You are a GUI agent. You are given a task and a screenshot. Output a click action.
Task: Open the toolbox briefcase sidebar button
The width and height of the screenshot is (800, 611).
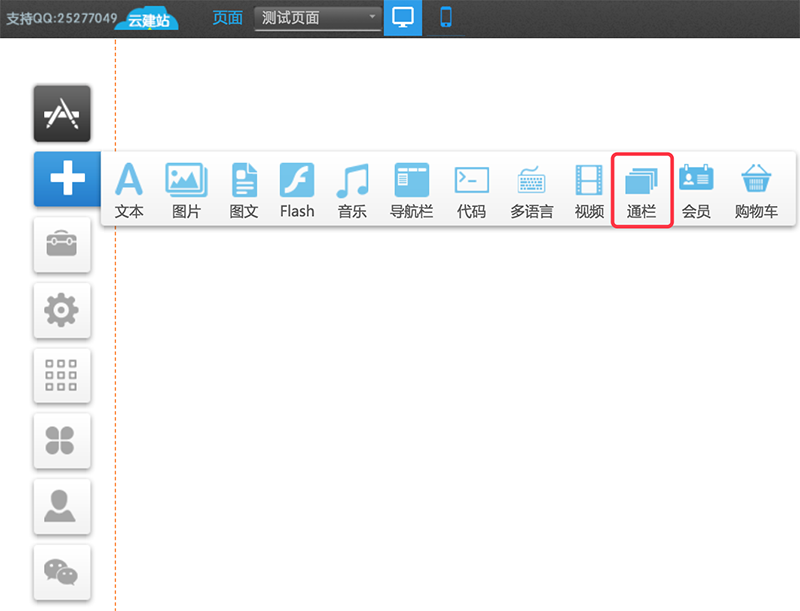tap(62, 244)
